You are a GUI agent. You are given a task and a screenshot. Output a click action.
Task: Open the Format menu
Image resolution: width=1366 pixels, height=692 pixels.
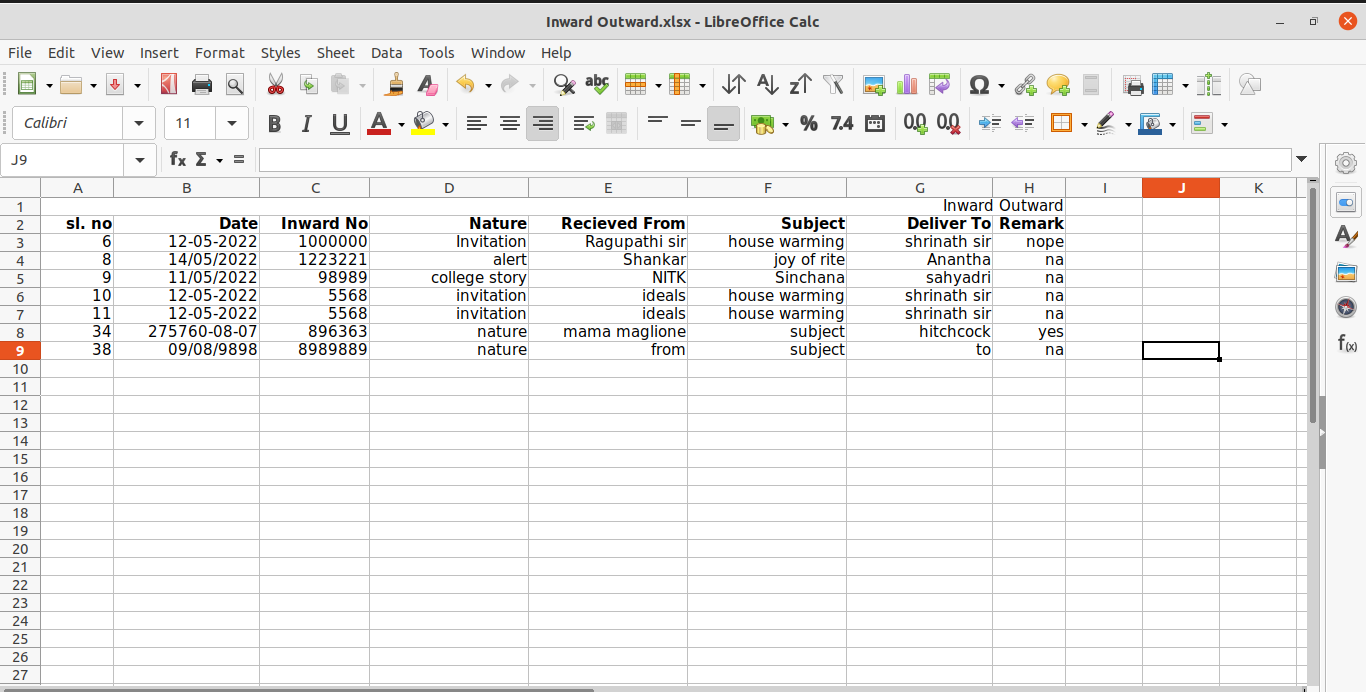tap(219, 53)
